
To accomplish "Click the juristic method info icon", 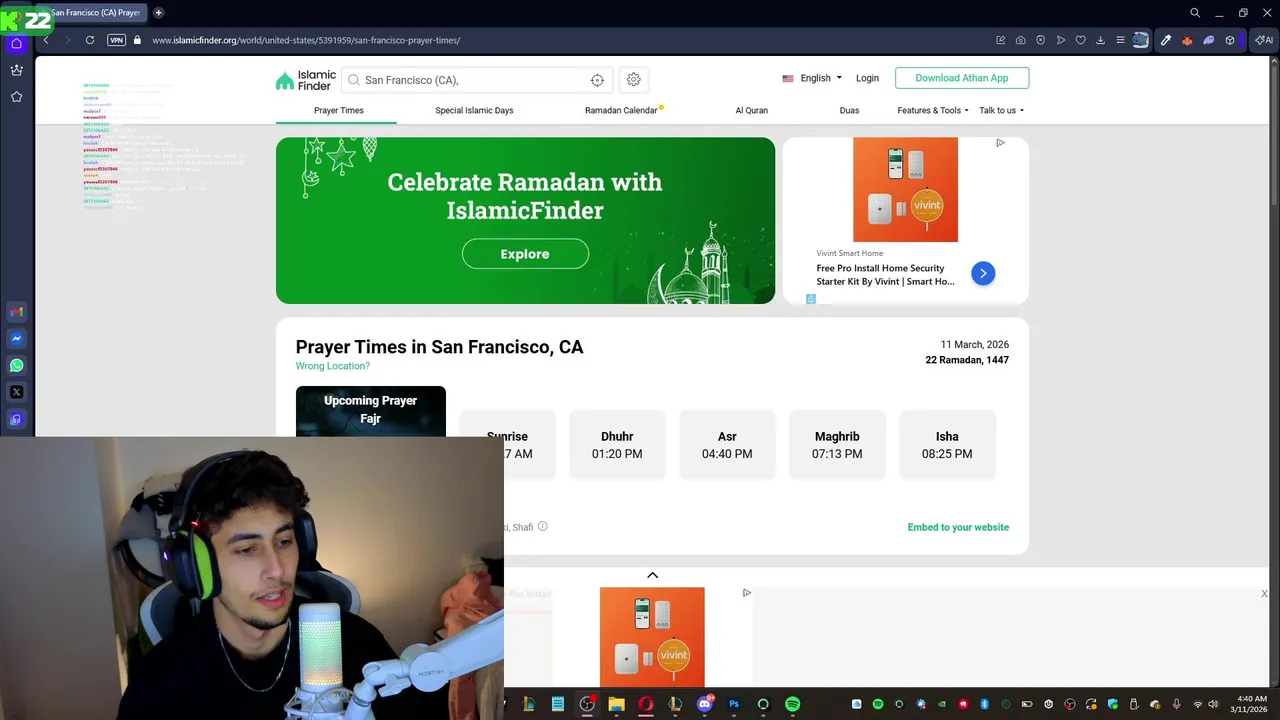I will (543, 526).
